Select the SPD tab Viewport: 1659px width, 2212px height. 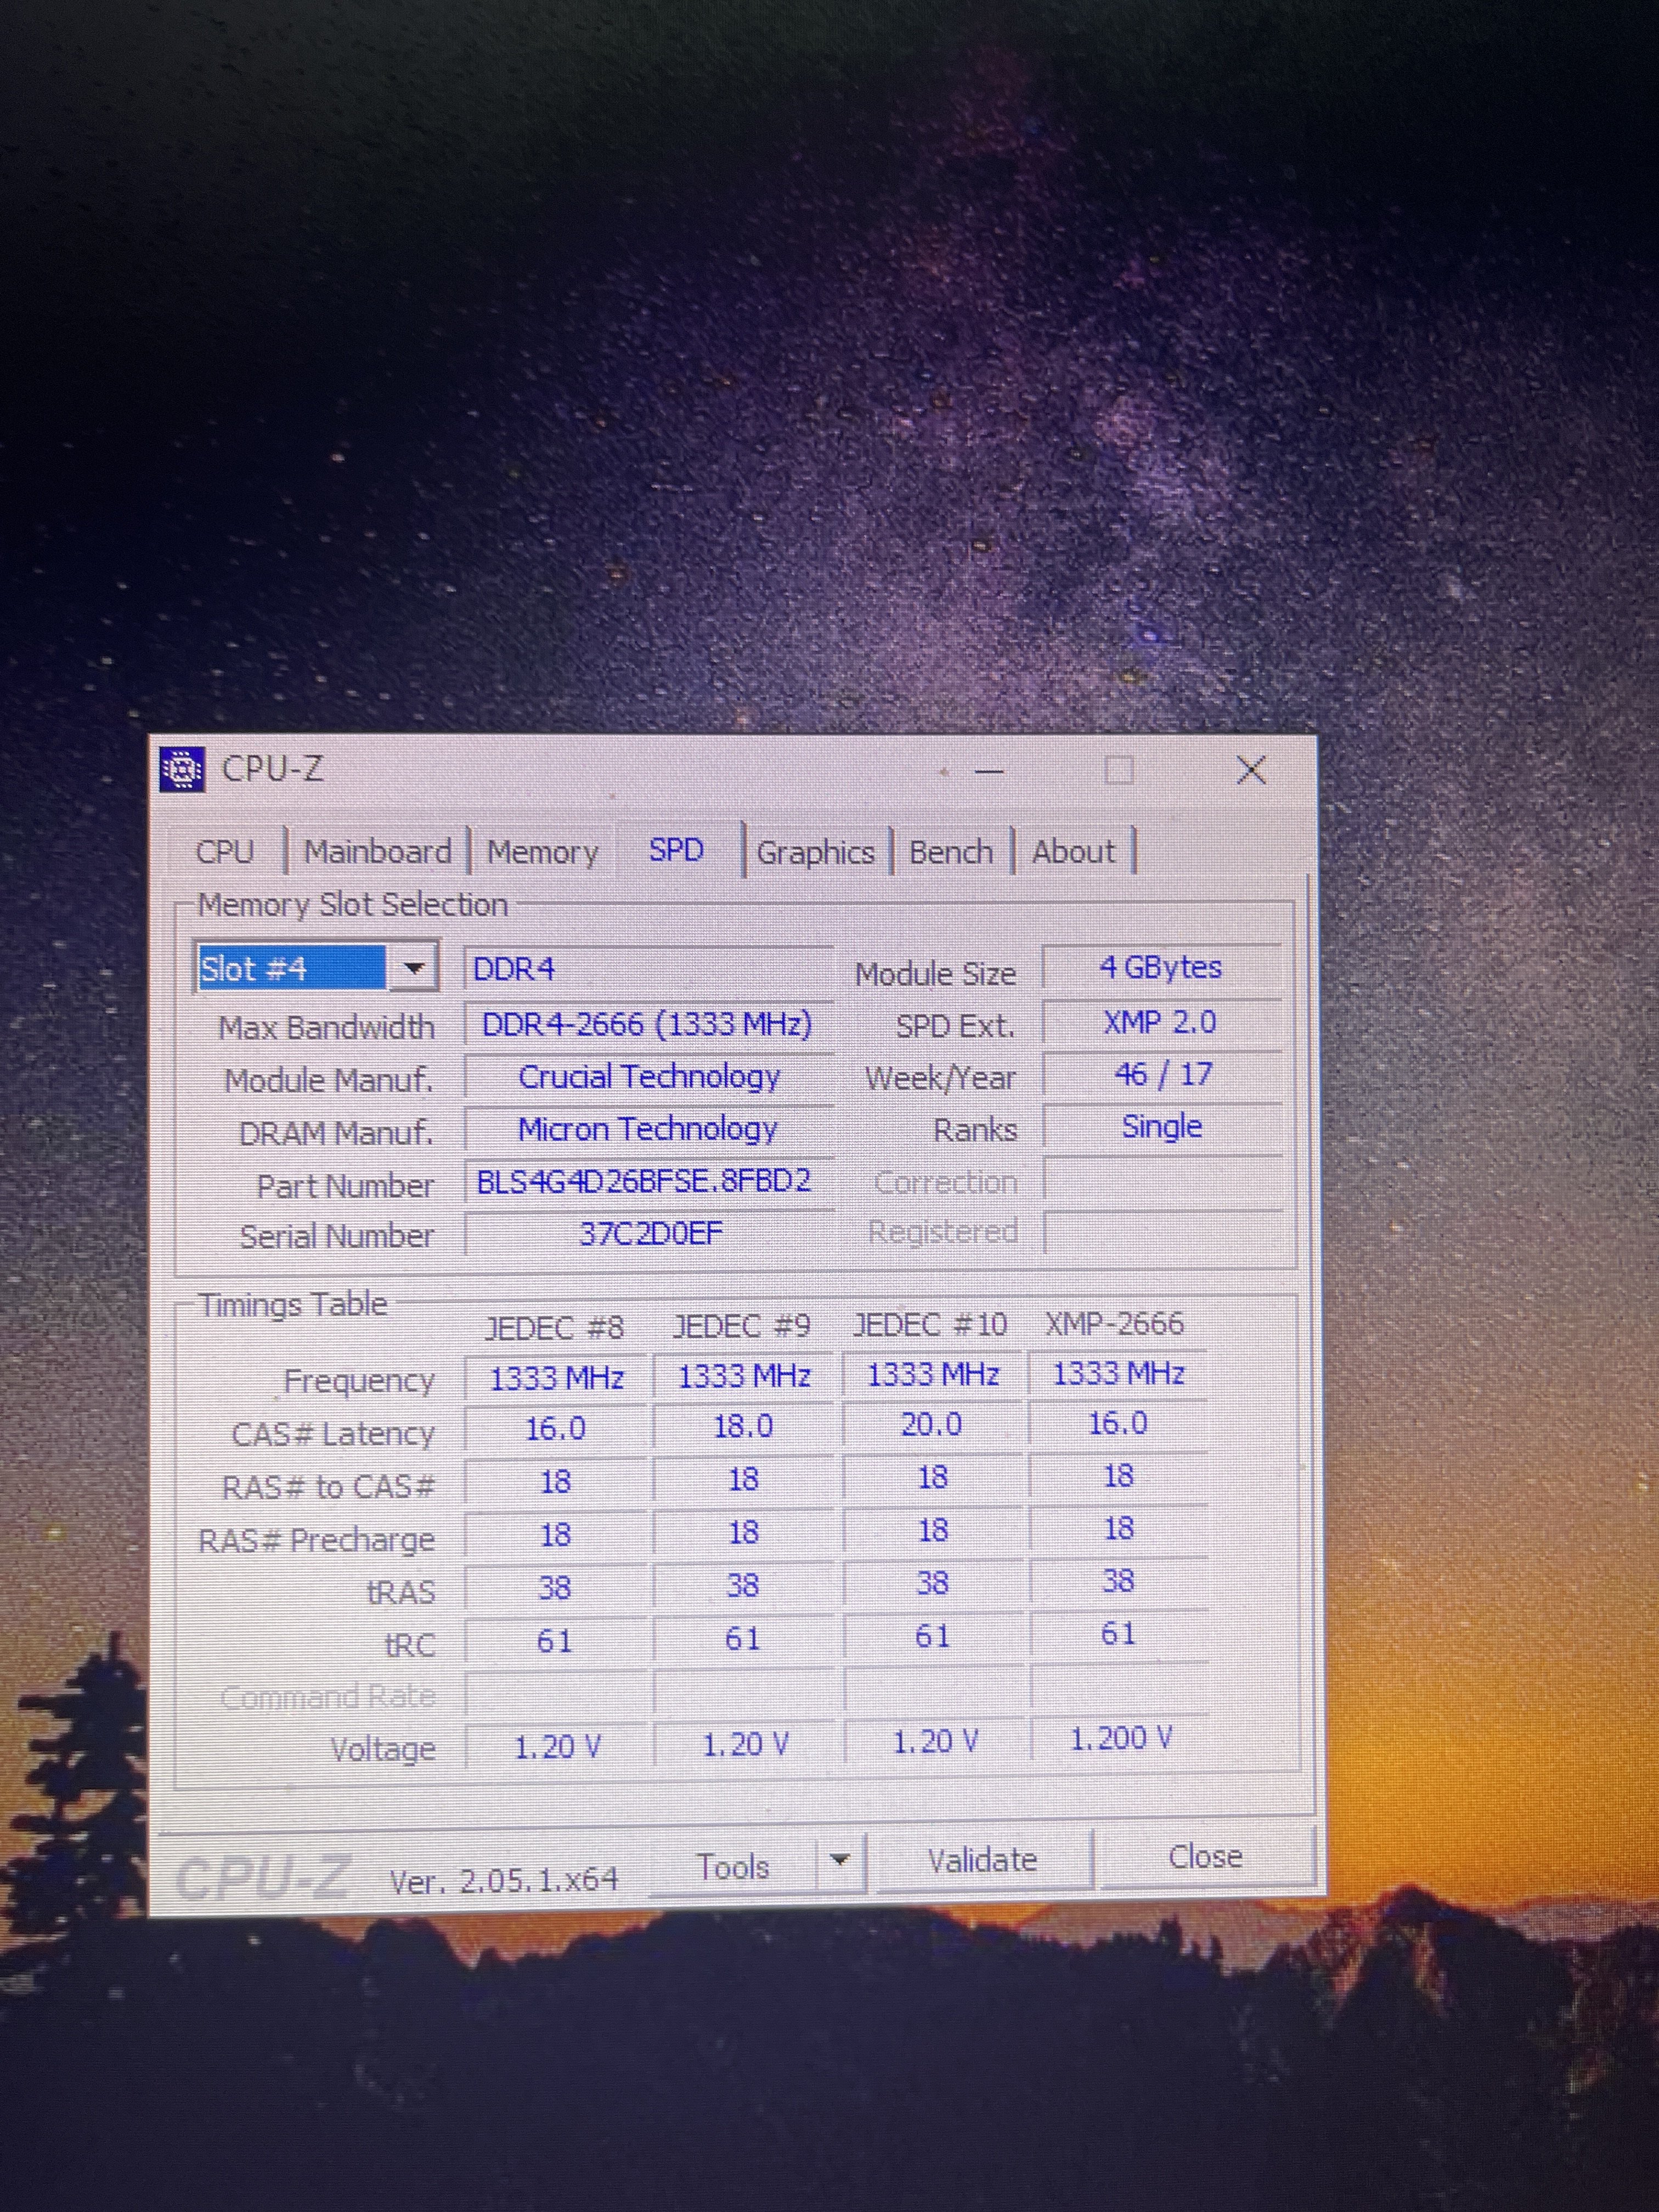tap(676, 850)
